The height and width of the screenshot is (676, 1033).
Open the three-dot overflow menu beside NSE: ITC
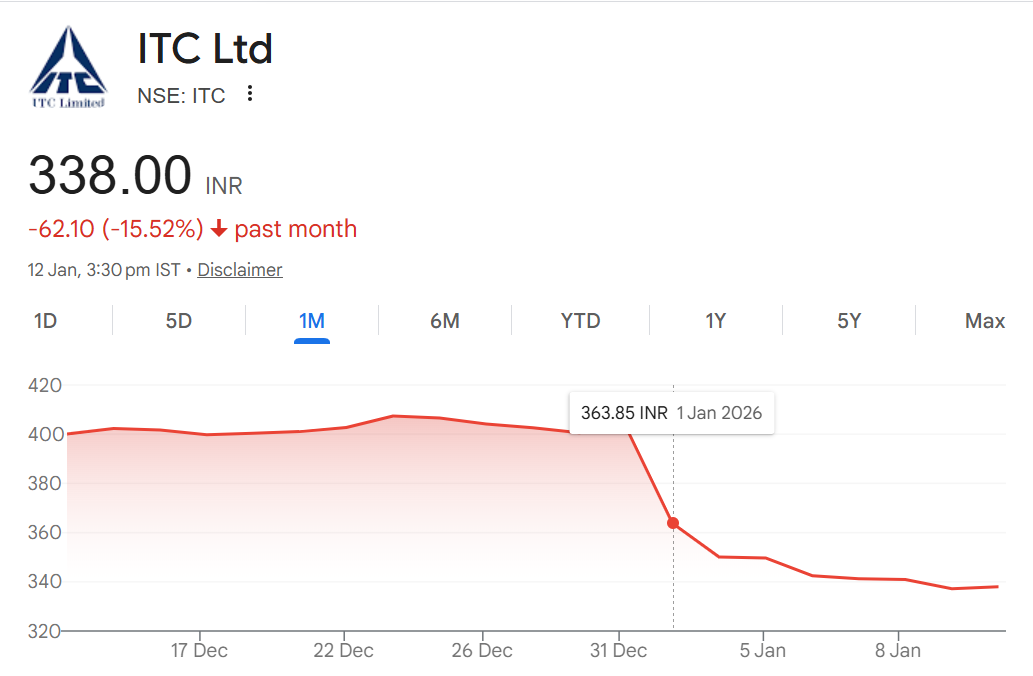(249, 93)
